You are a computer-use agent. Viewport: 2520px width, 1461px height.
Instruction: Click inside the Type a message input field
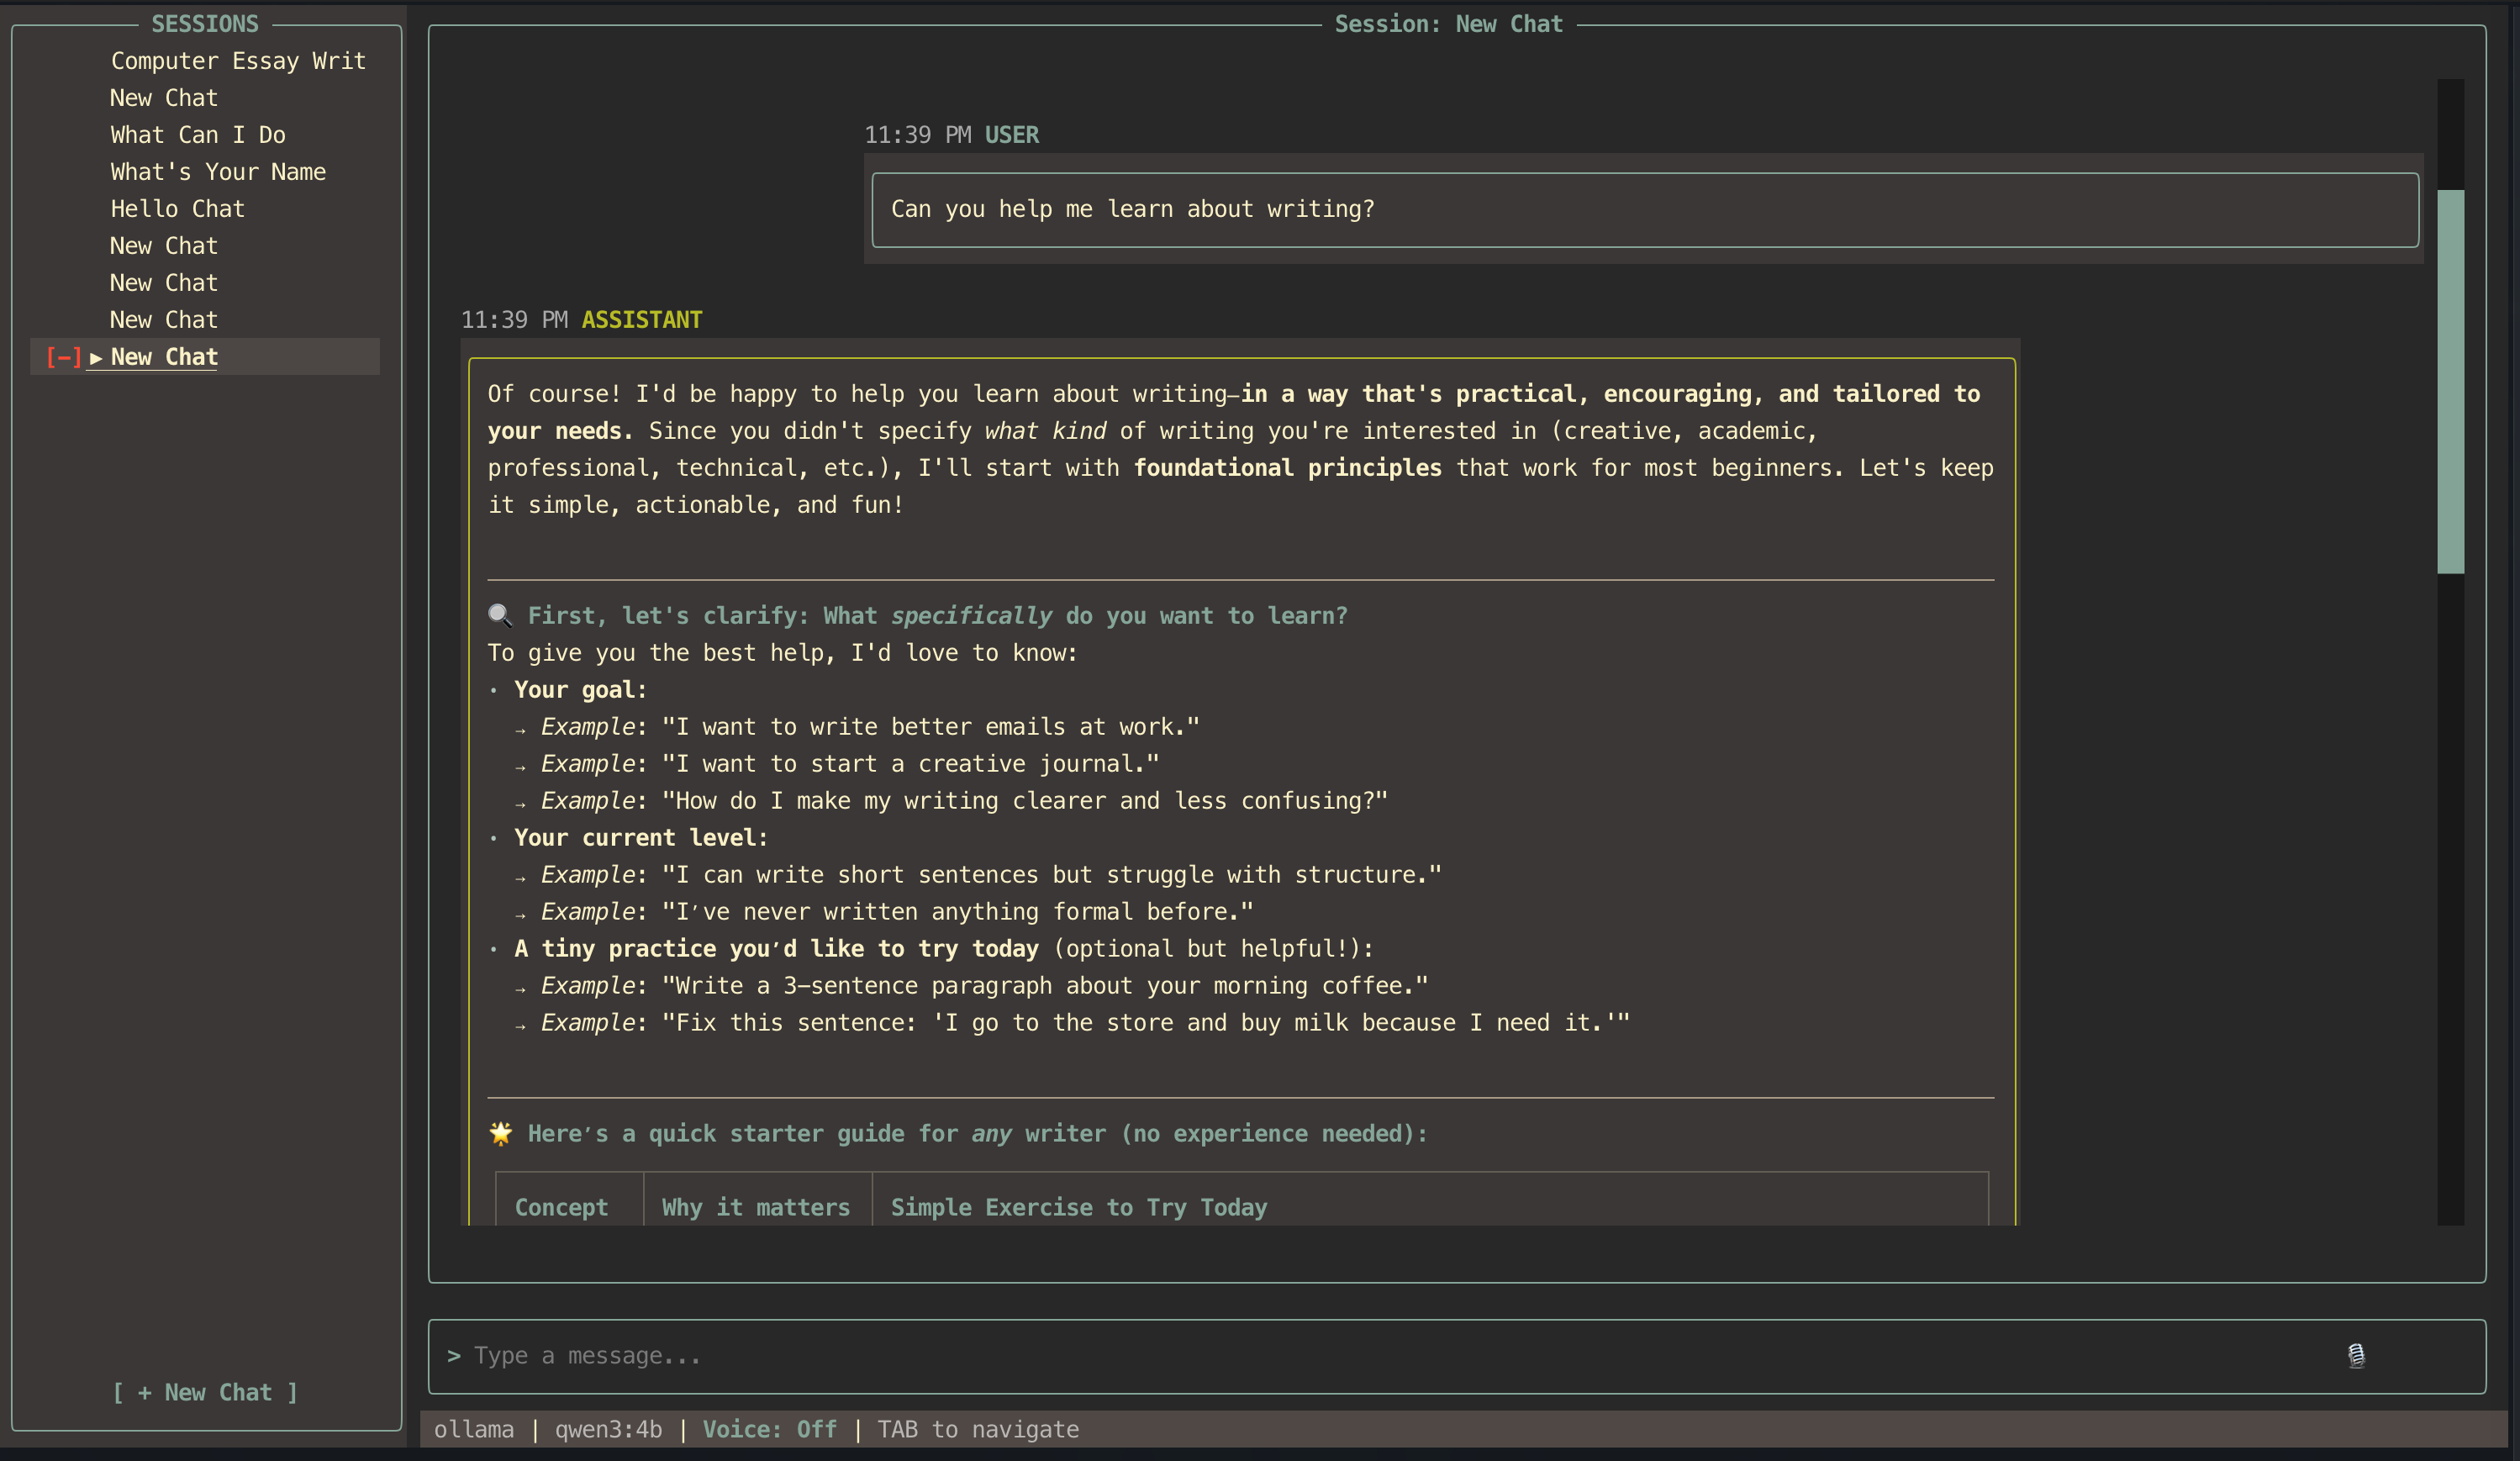tap(900, 1355)
